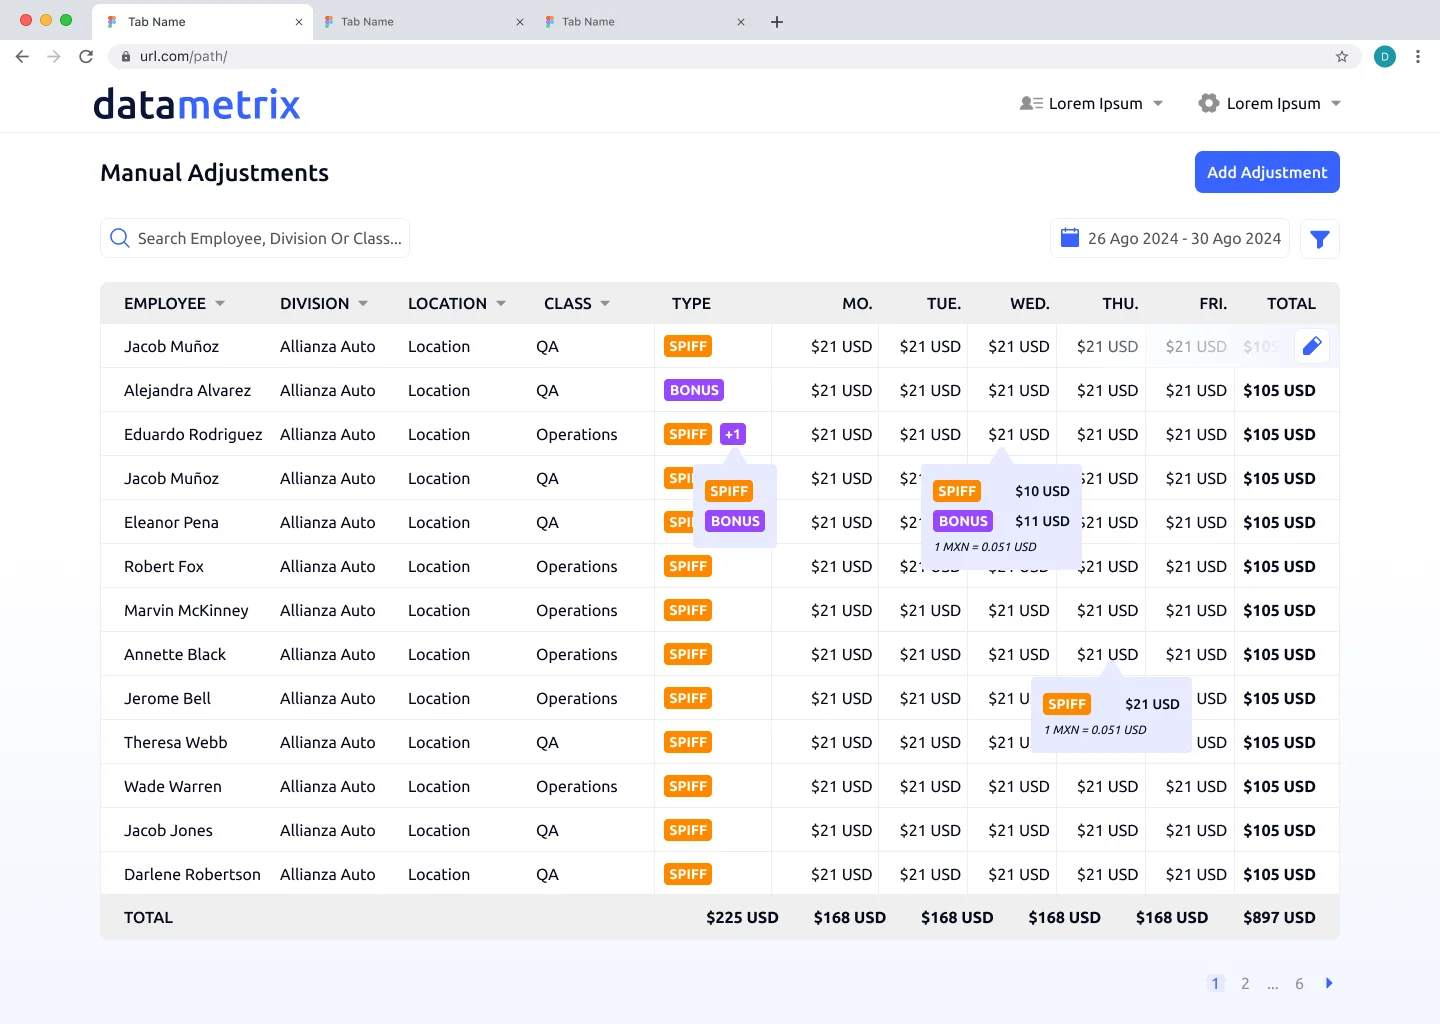This screenshot has height=1024, width=1440.
Task: Open browser three-dot menu
Action: tap(1418, 56)
